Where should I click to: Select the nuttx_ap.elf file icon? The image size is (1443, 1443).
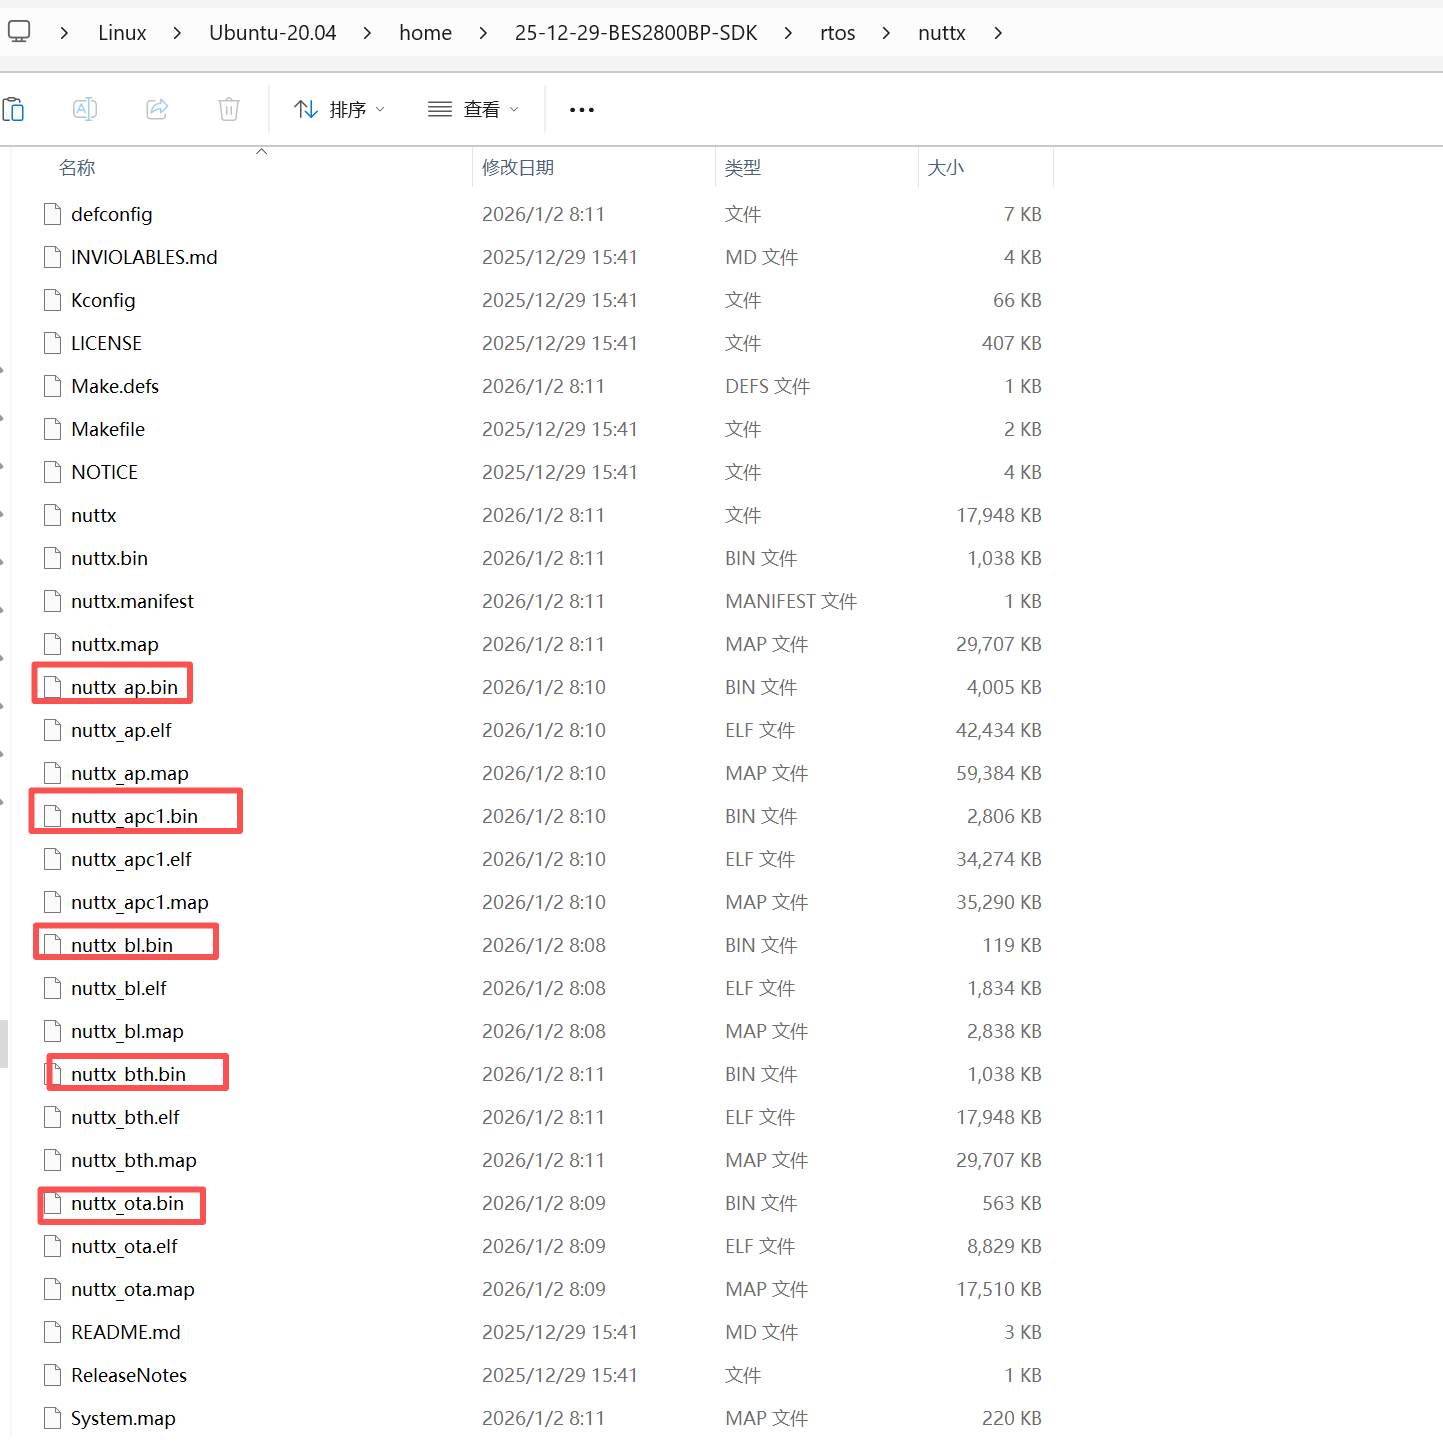pyautogui.click(x=53, y=730)
